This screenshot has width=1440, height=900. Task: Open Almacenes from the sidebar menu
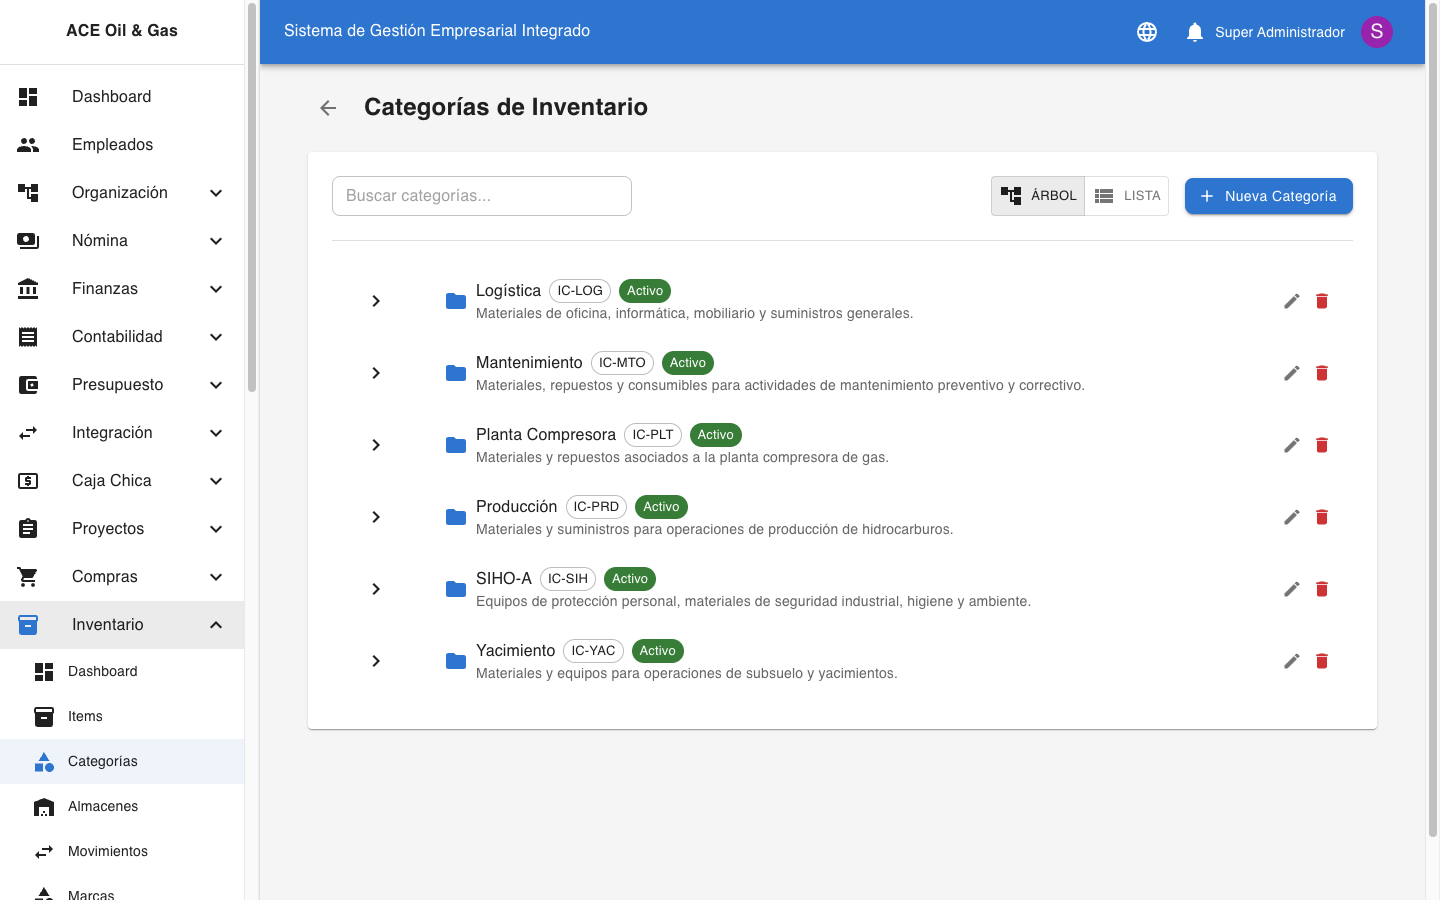(100, 806)
